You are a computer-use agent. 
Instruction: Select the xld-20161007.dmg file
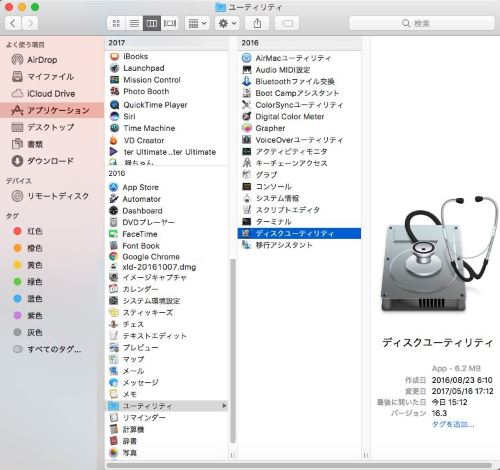167,267
